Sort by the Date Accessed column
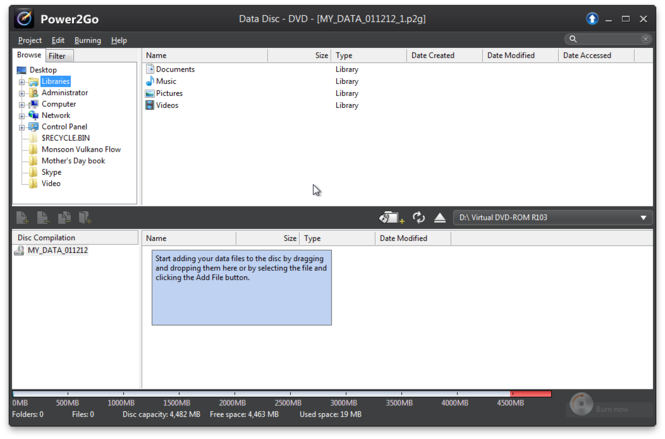 596,56
